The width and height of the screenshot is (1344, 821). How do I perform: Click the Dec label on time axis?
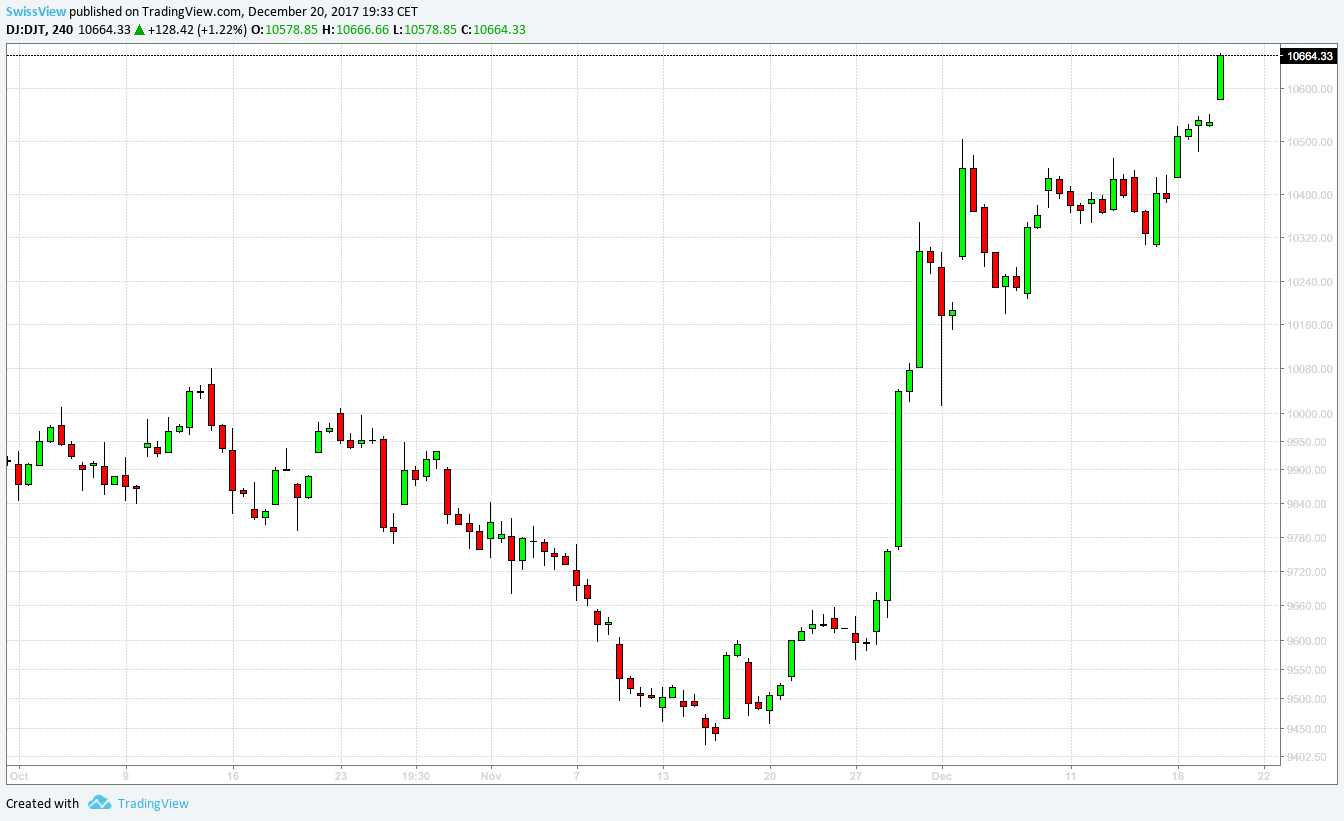[941, 775]
